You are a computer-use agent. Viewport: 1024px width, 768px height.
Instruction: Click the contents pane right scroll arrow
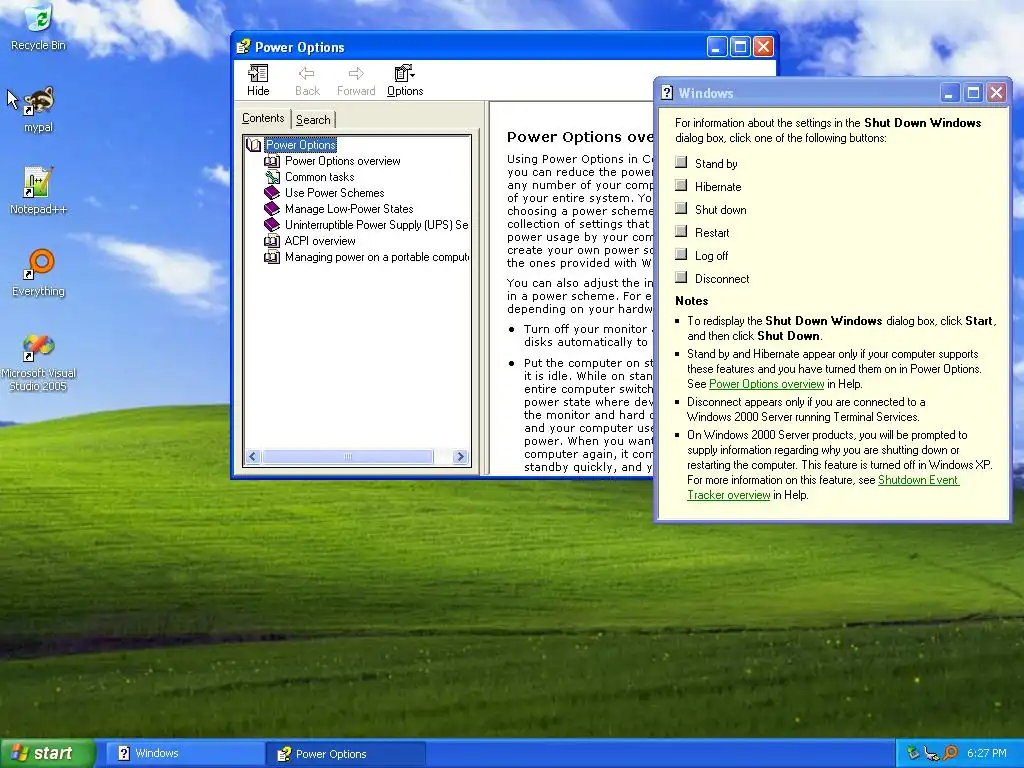pyautogui.click(x=460, y=456)
